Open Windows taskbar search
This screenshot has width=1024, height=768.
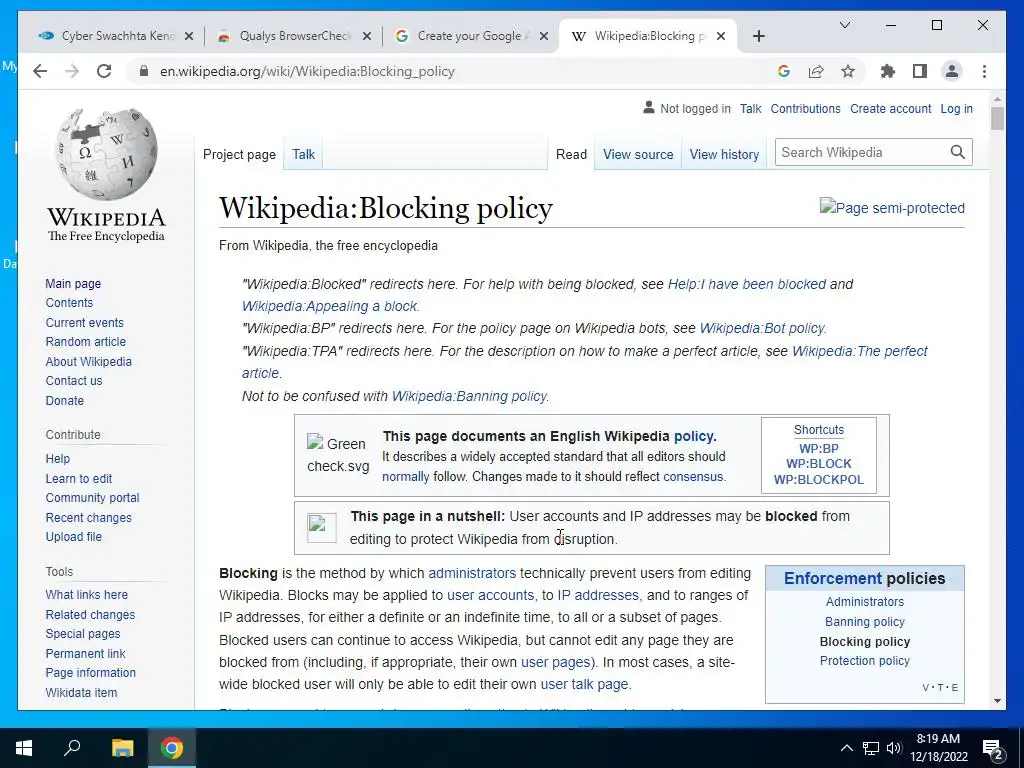coord(72,748)
